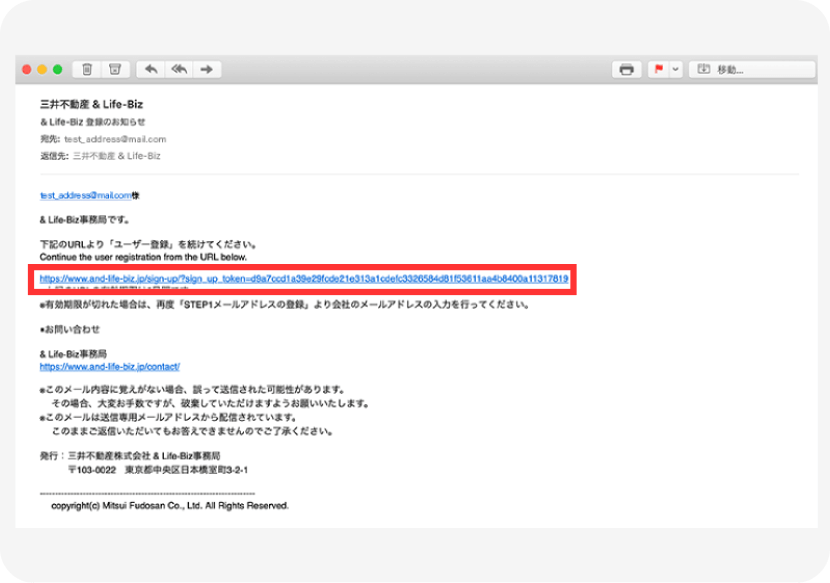Click the yellow minimize window button

[x=42, y=69]
